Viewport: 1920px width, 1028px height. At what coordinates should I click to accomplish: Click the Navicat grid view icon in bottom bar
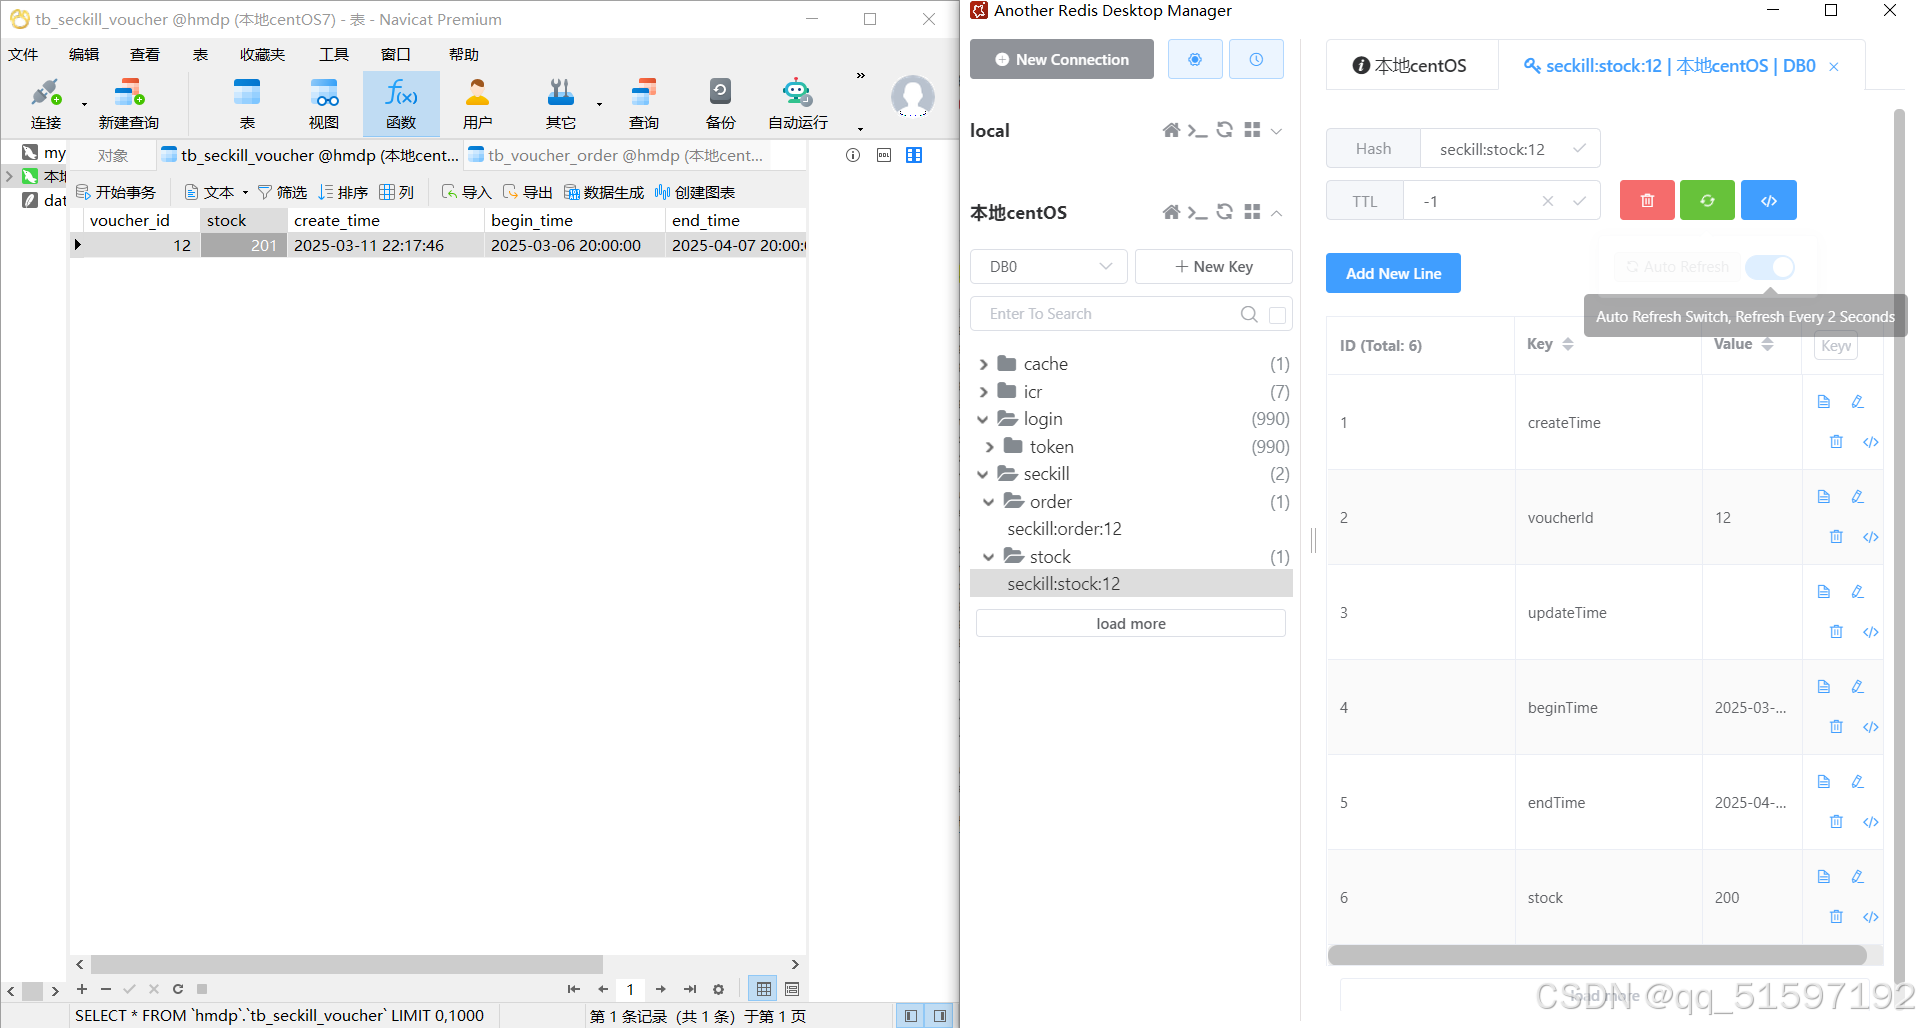pos(764,989)
